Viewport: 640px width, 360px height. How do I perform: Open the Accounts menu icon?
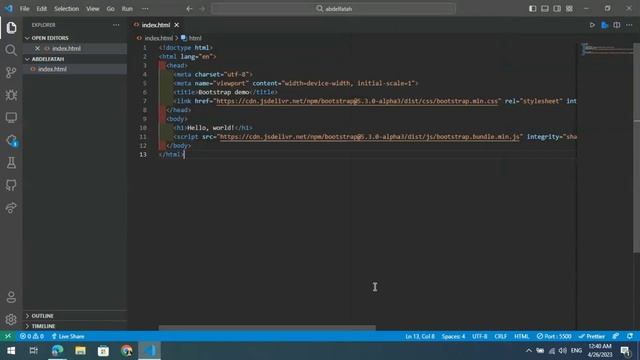(11, 297)
